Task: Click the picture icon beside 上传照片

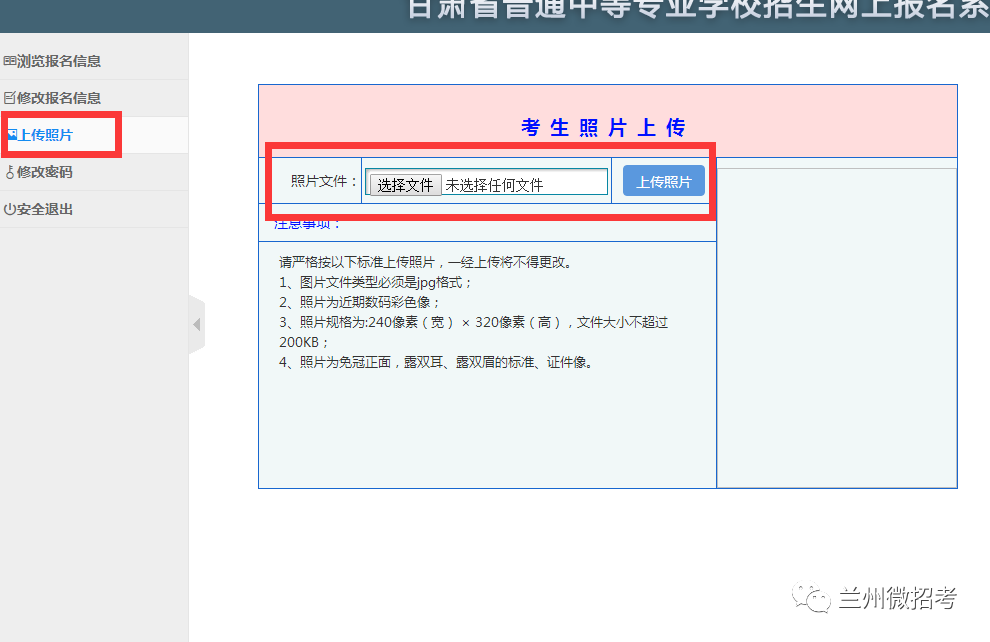Action: point(11,134)
